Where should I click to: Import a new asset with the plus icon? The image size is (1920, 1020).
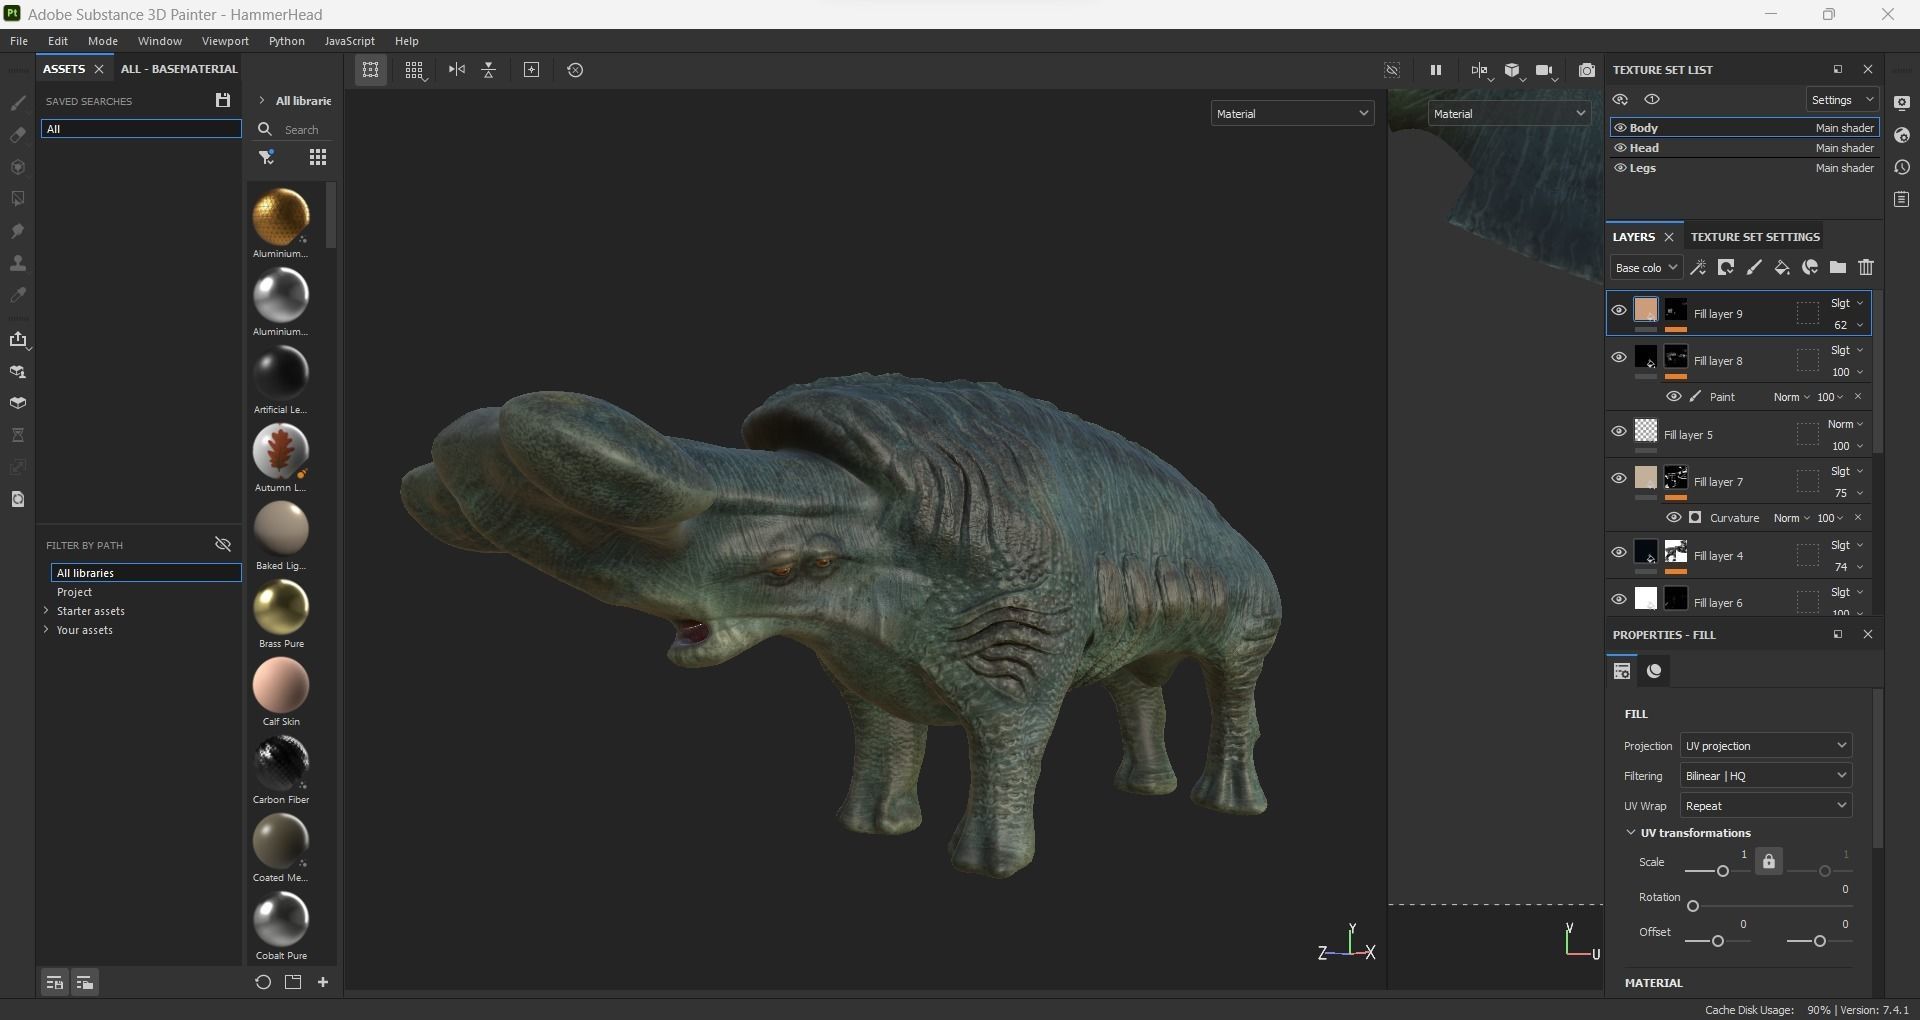(323, 982)
